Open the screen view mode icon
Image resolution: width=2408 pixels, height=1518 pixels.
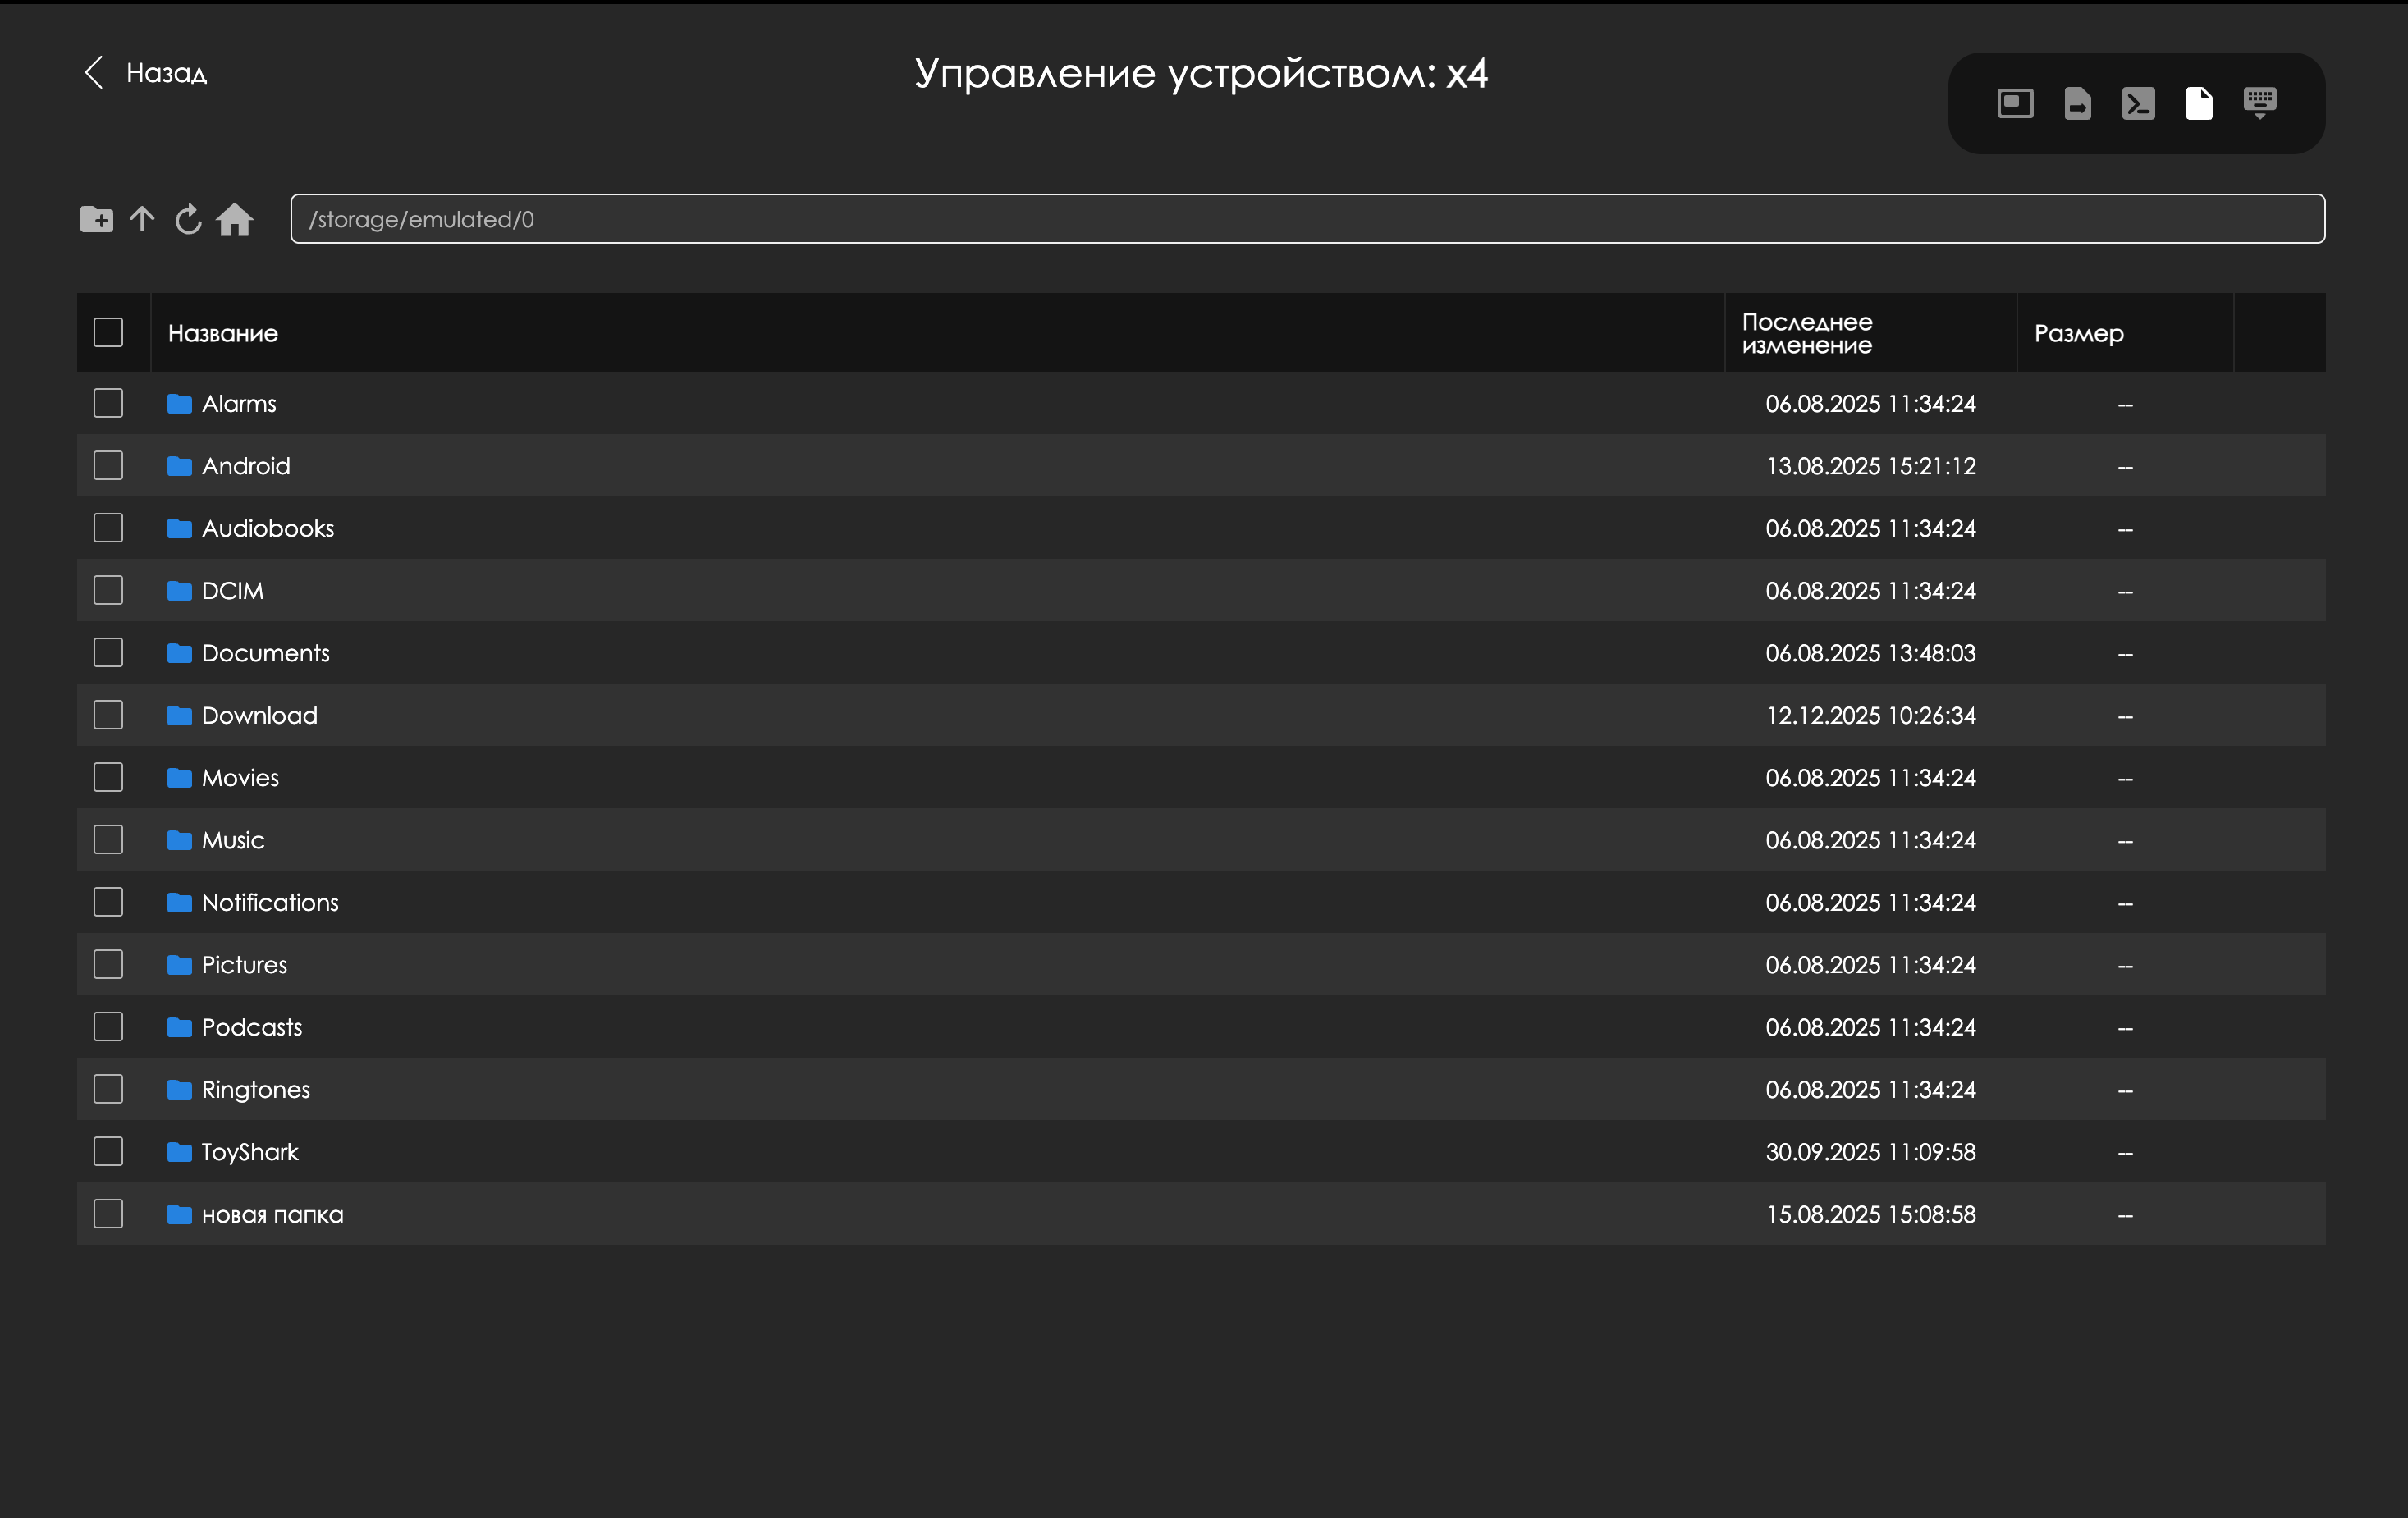[2014, 103]
